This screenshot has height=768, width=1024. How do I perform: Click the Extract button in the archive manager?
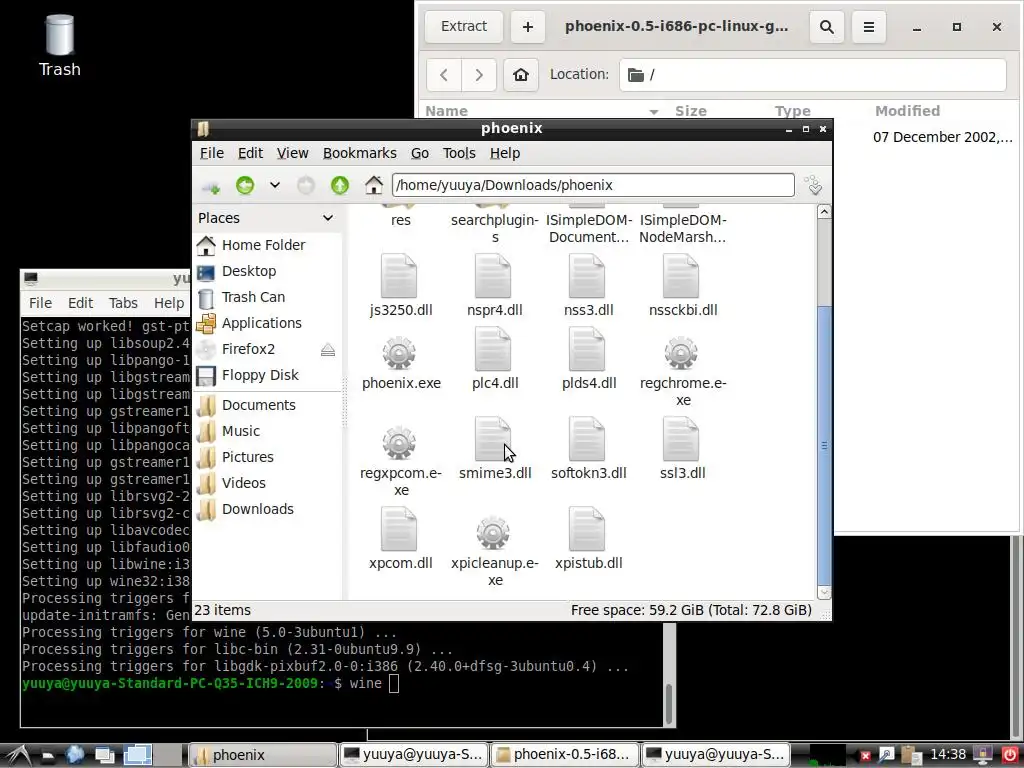pyautogui.click(x=464, y=27)
